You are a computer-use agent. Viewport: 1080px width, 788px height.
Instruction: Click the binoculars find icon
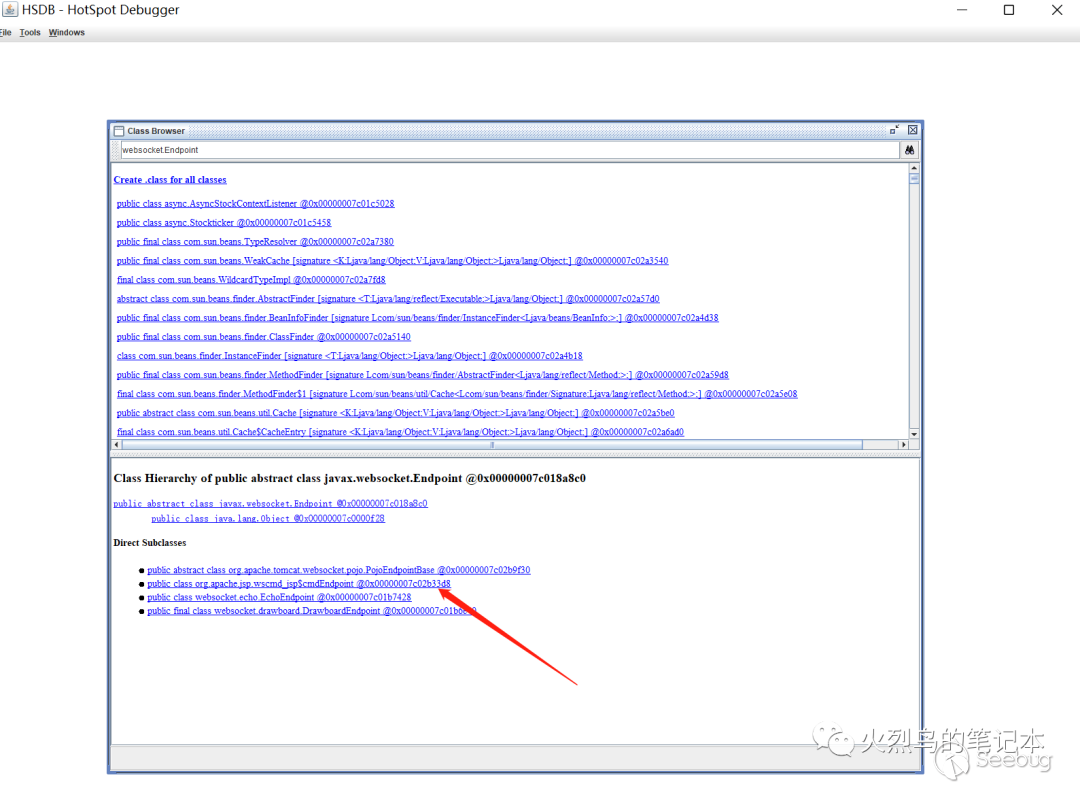(909, 150)
